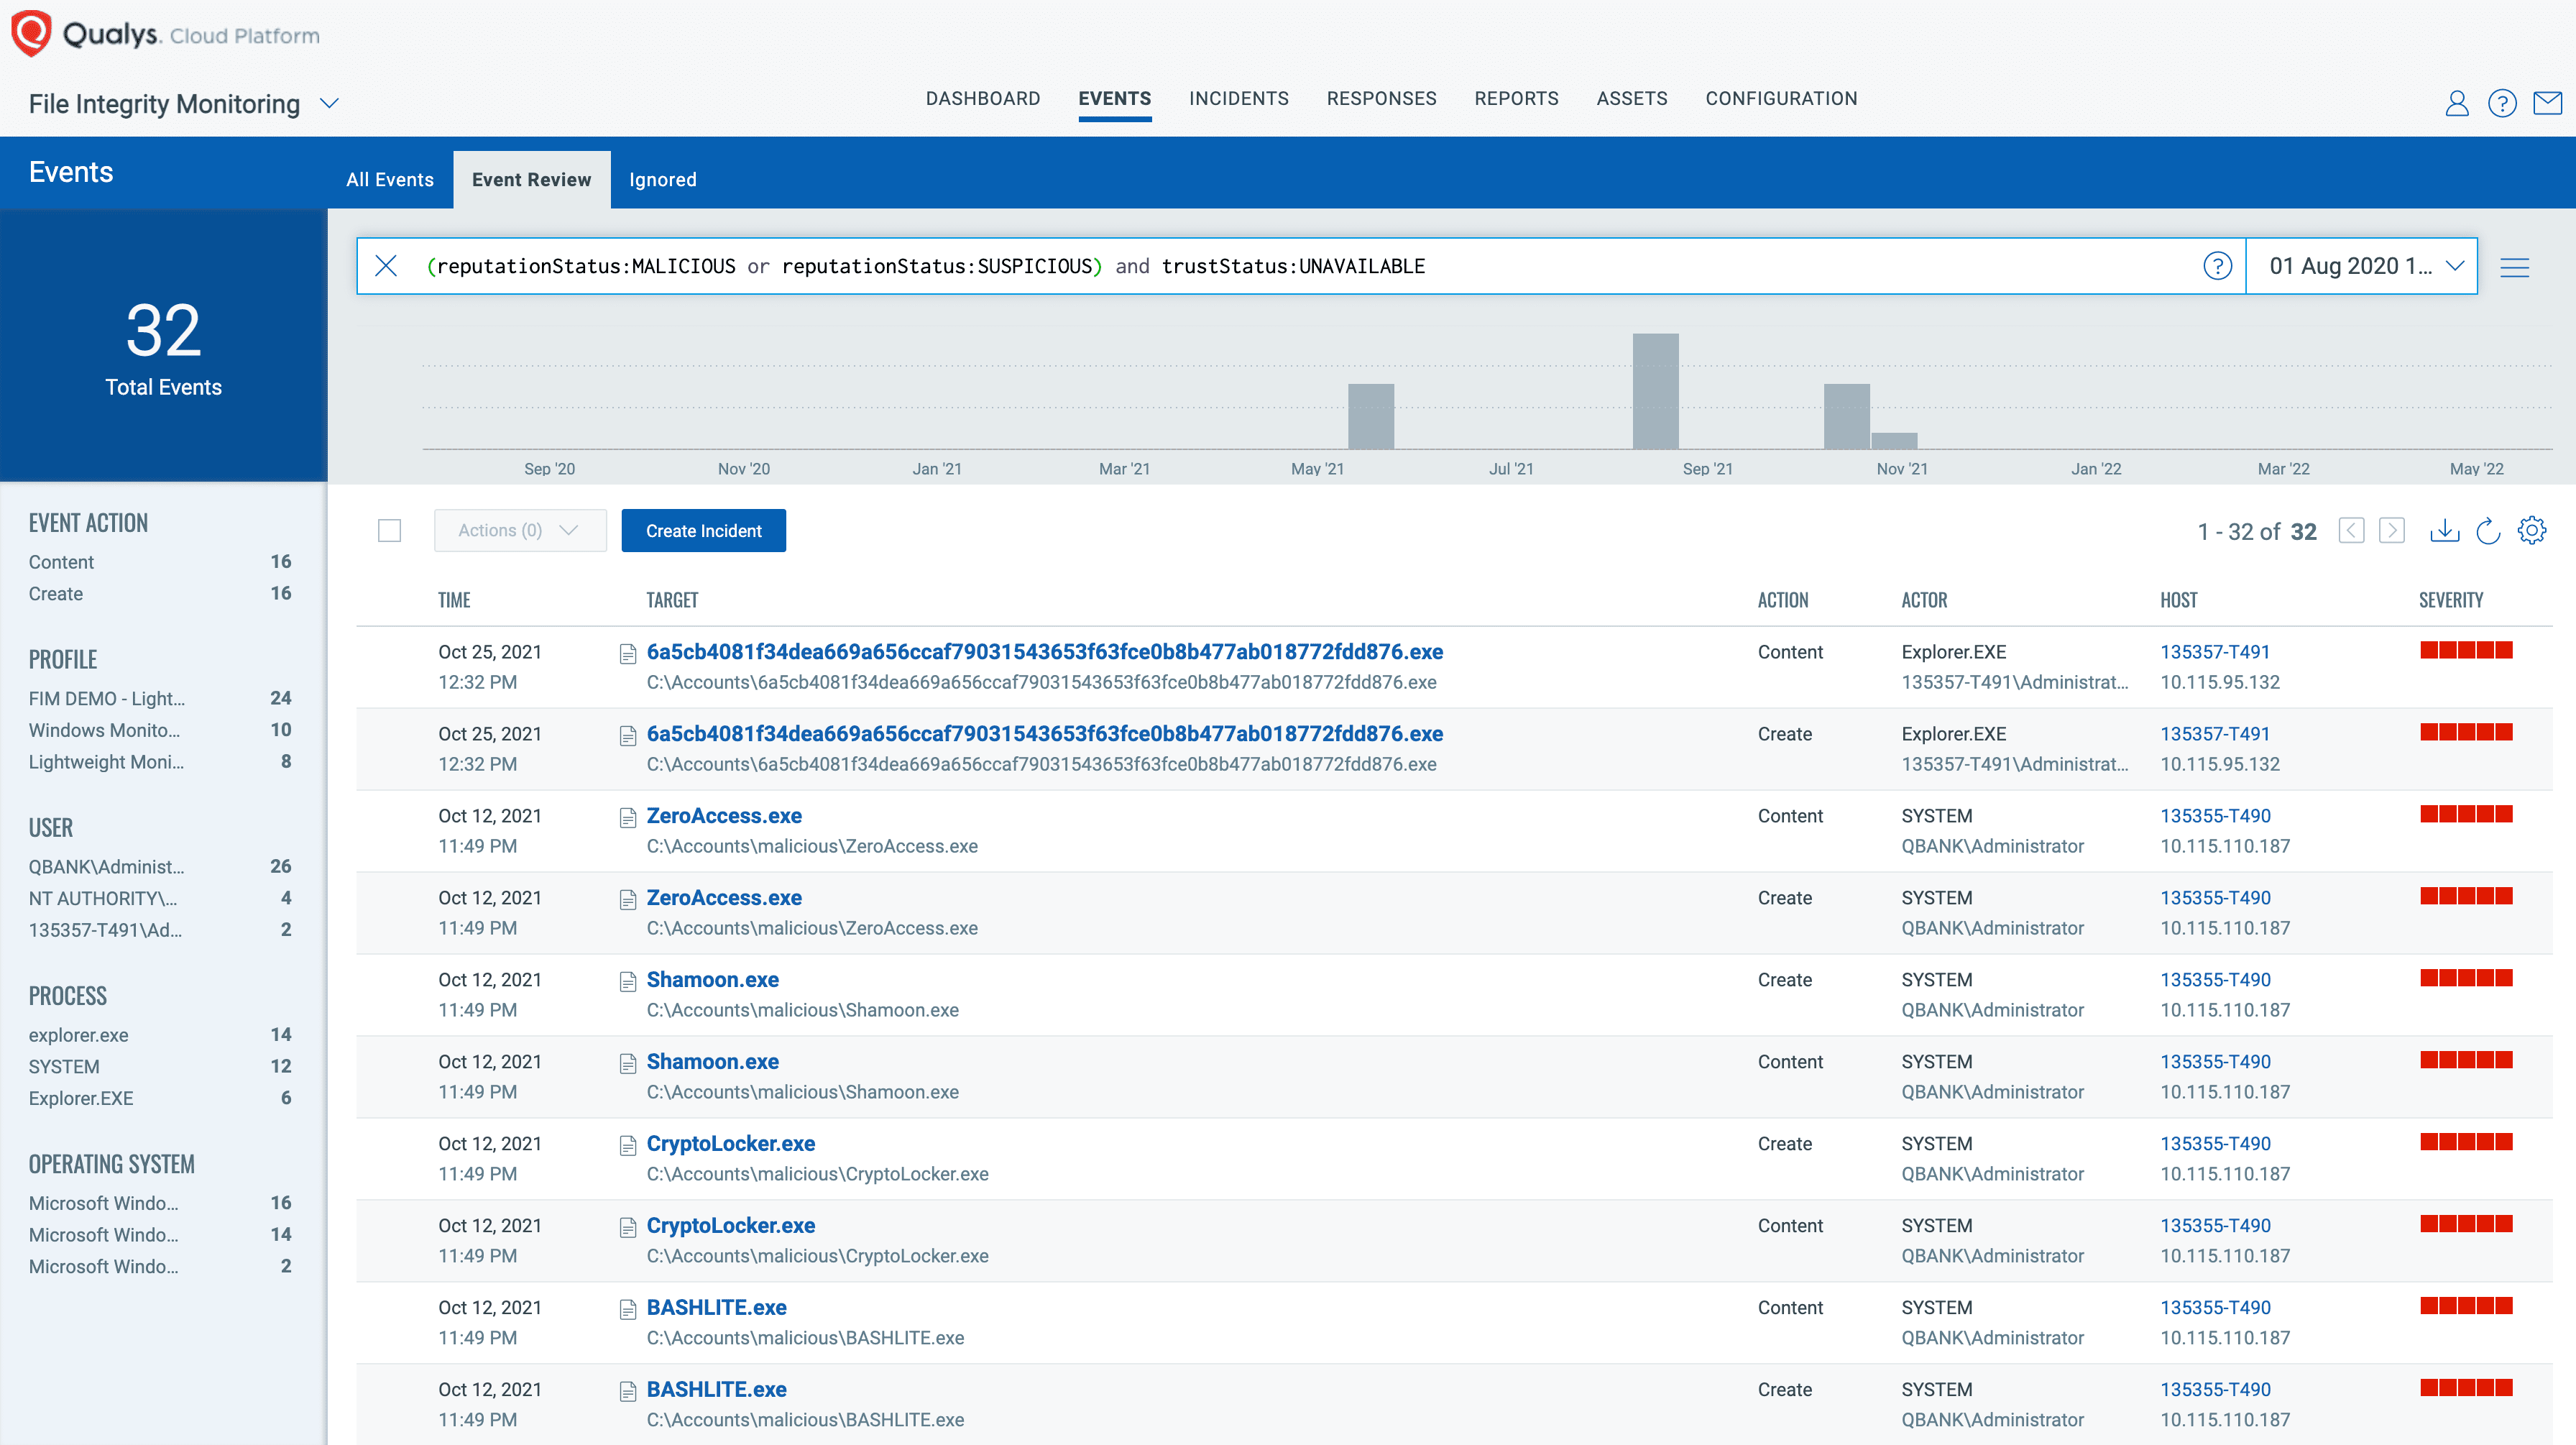Image resolution: width=2576 pixels, height=1445 pixels.
Task: Open the Responses menu
Action: 1382,98
